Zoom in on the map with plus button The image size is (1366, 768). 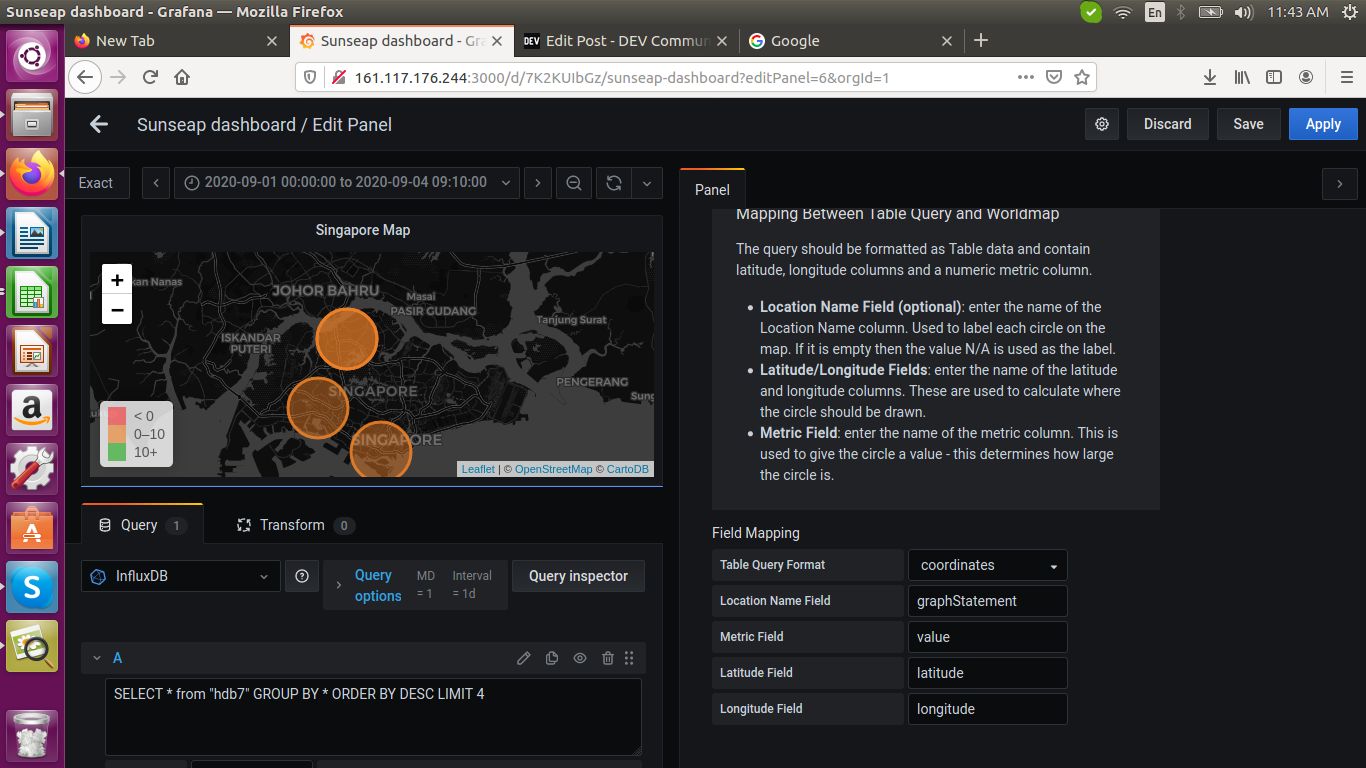(x=117, y=280)
